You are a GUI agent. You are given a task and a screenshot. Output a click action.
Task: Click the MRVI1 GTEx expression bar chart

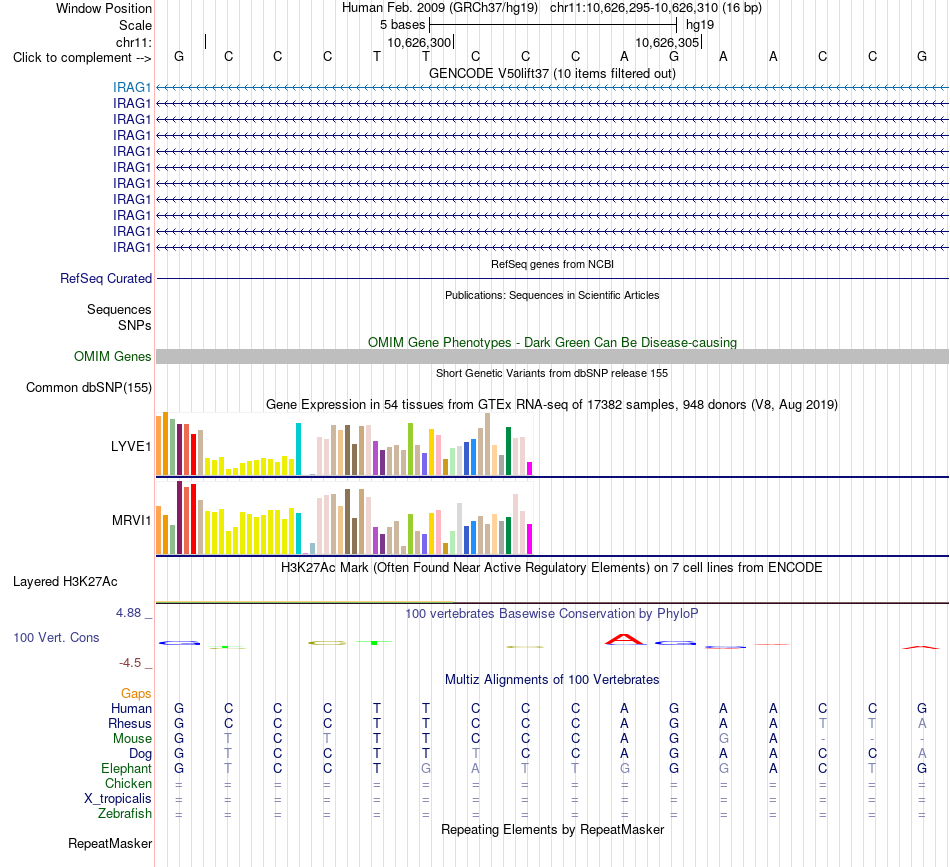coord(344,517)
